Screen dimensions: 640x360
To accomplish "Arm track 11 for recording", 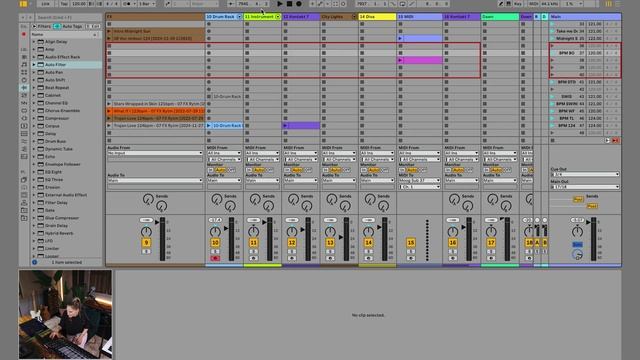I will point(253,258).
